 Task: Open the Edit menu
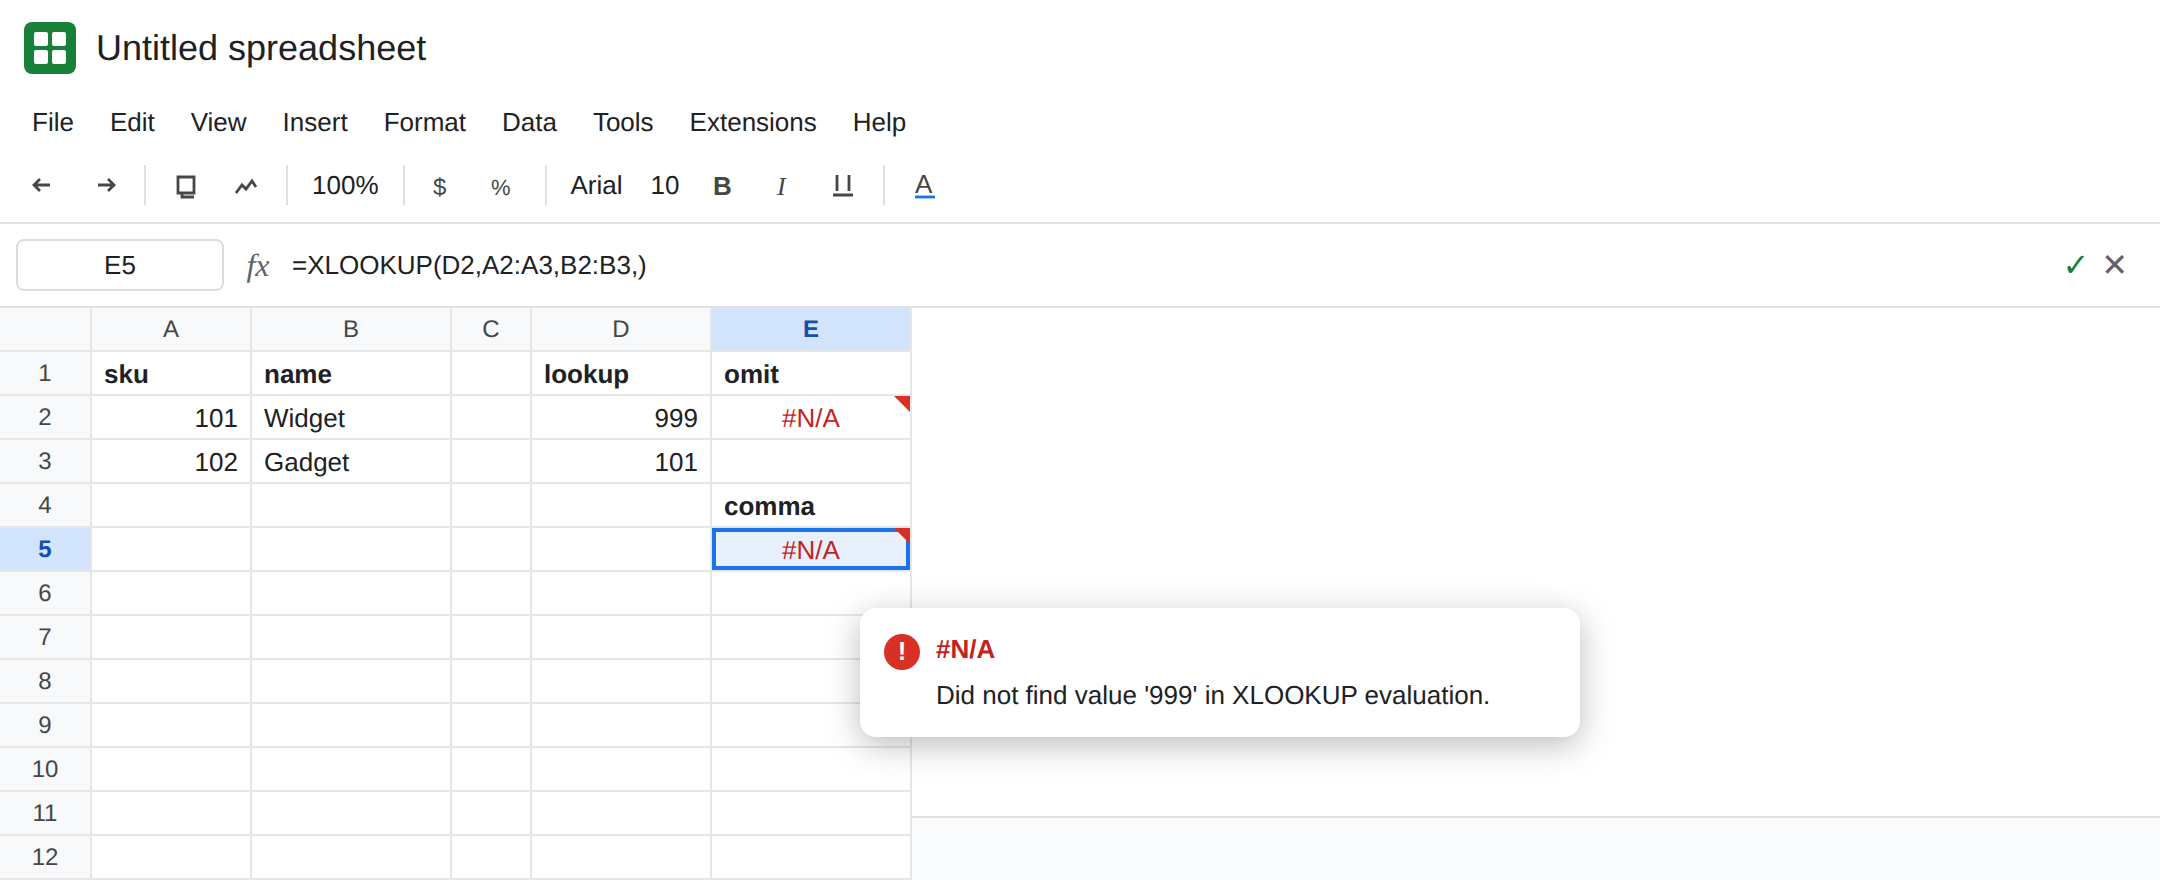(132, 122)
